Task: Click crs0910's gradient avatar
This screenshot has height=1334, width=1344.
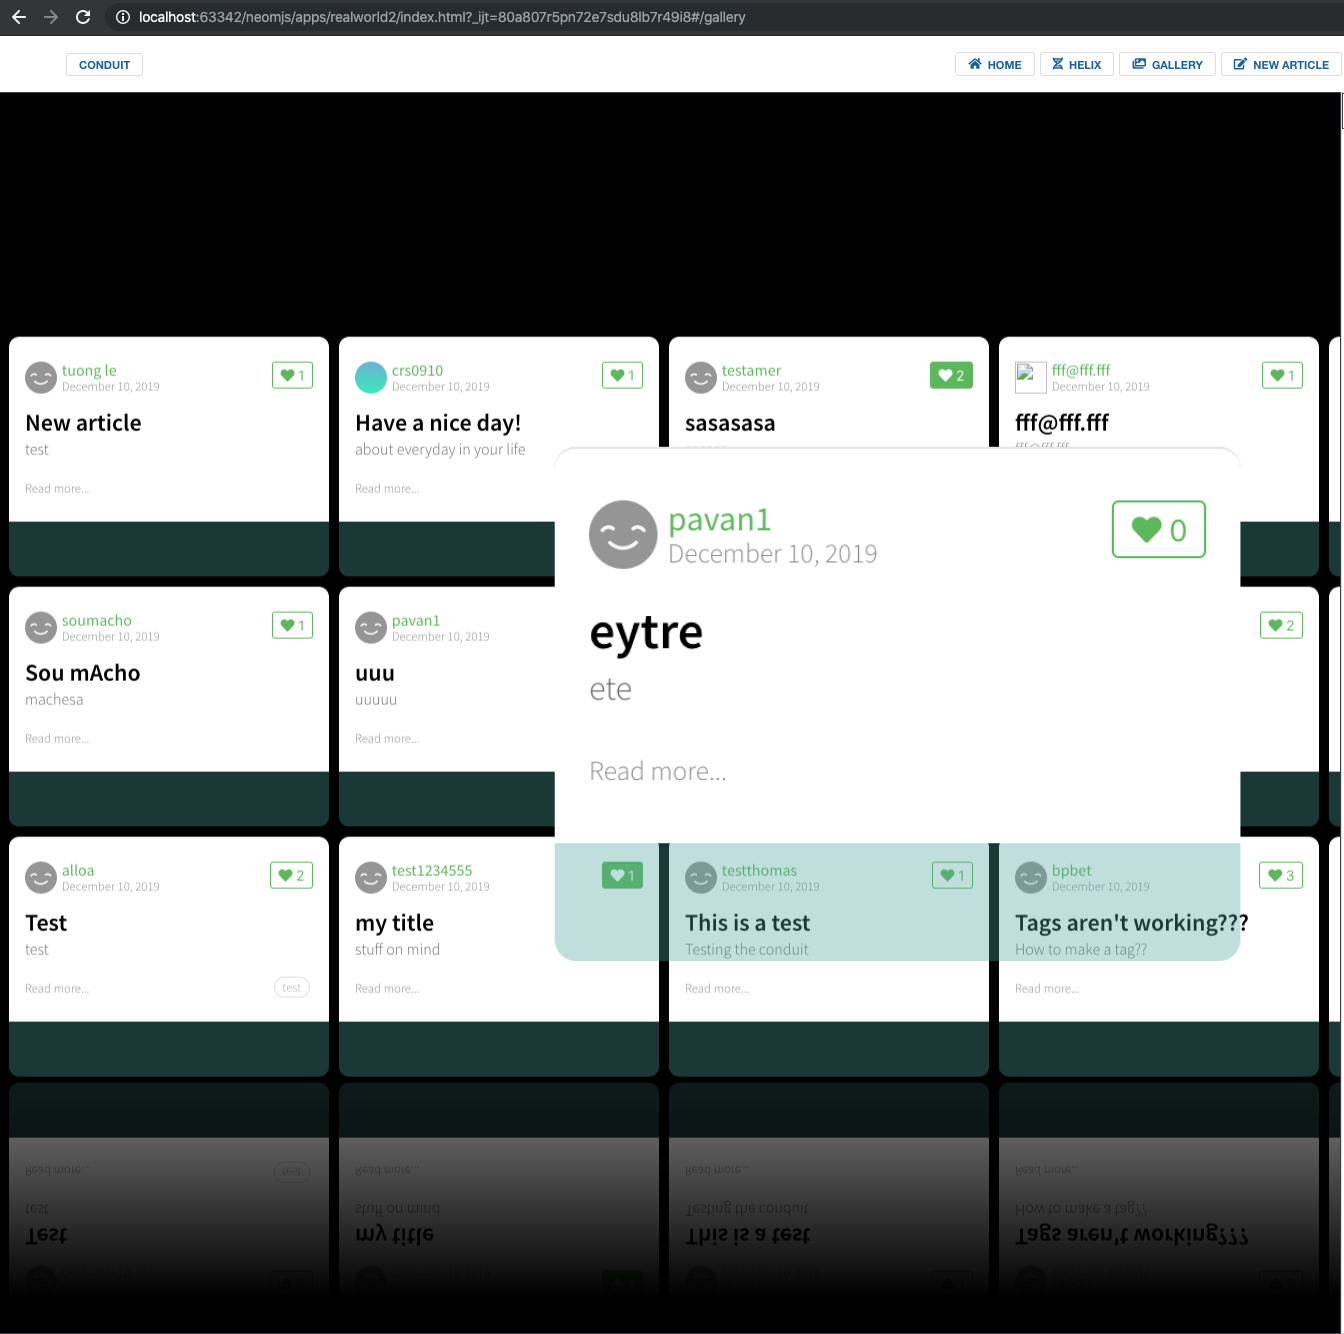Action: click(371, 377)
